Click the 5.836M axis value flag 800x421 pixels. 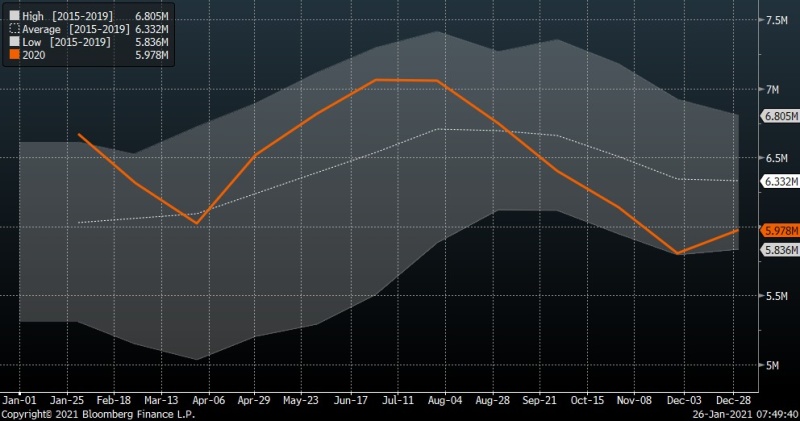[780, 250]
